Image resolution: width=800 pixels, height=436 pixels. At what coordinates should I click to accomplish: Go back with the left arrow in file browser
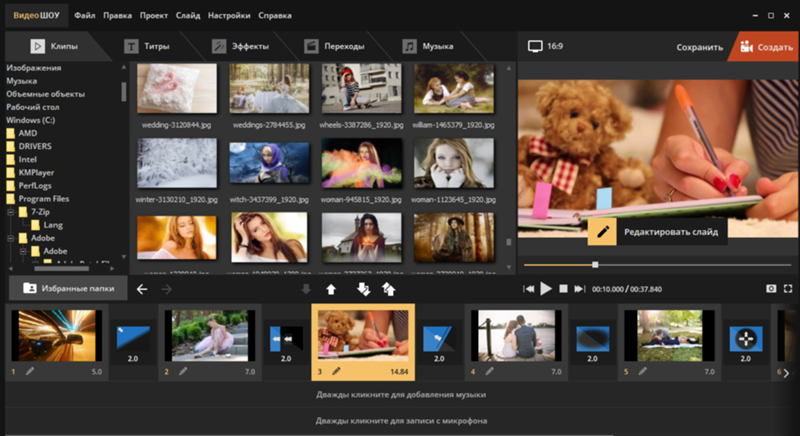(142, 289)
